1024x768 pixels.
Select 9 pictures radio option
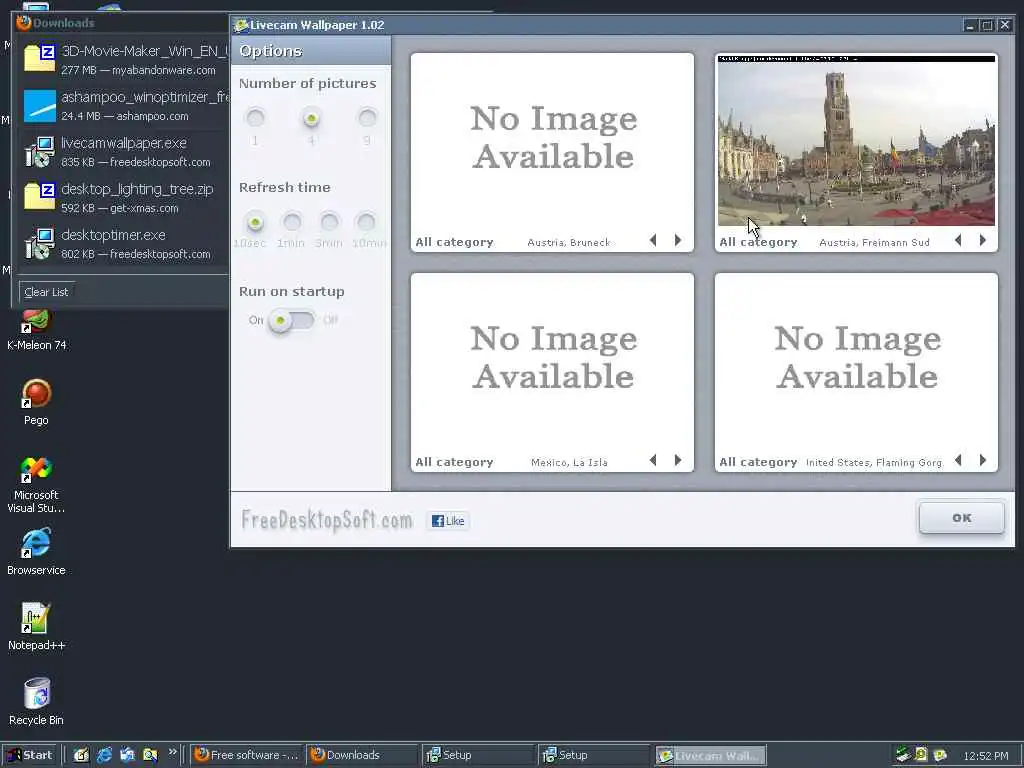pos(367,118)
